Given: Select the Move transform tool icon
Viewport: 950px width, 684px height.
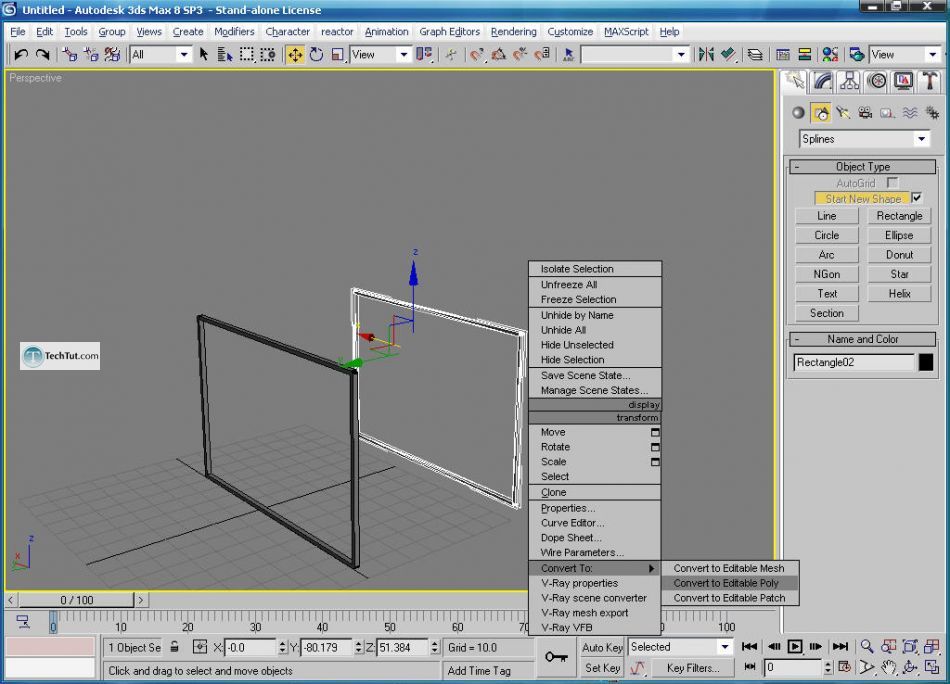Looking at the screenshot, I should tap(295, 55).
